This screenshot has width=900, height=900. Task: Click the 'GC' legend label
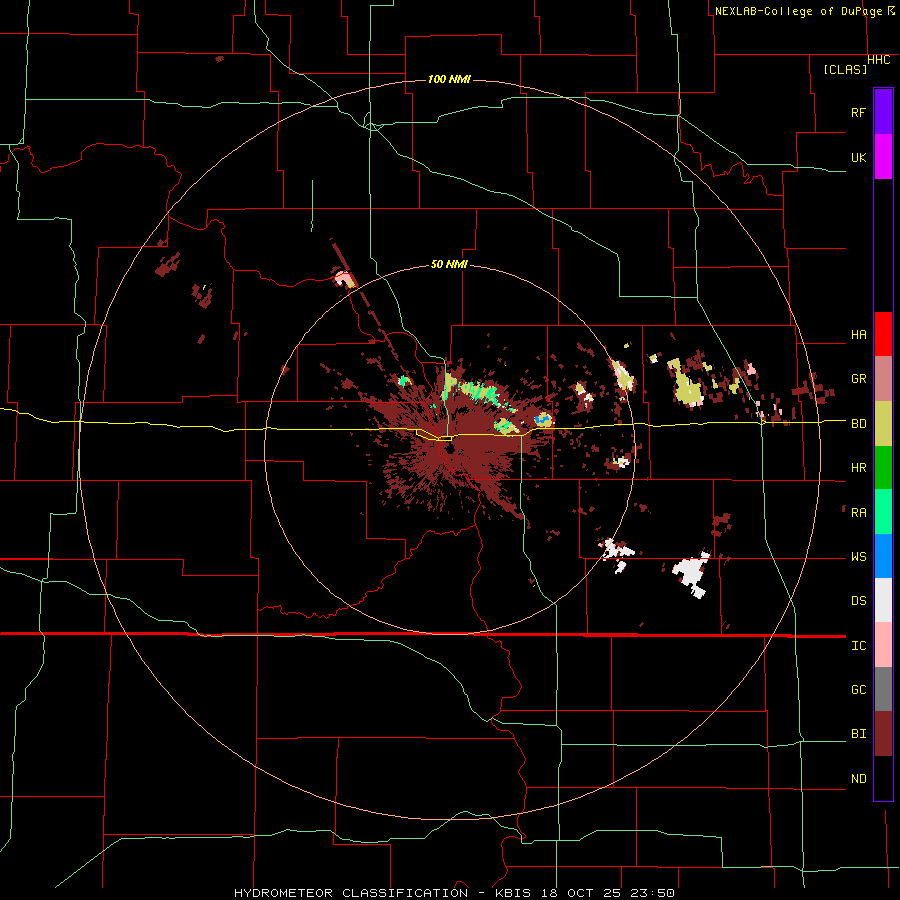pos(858,690)
